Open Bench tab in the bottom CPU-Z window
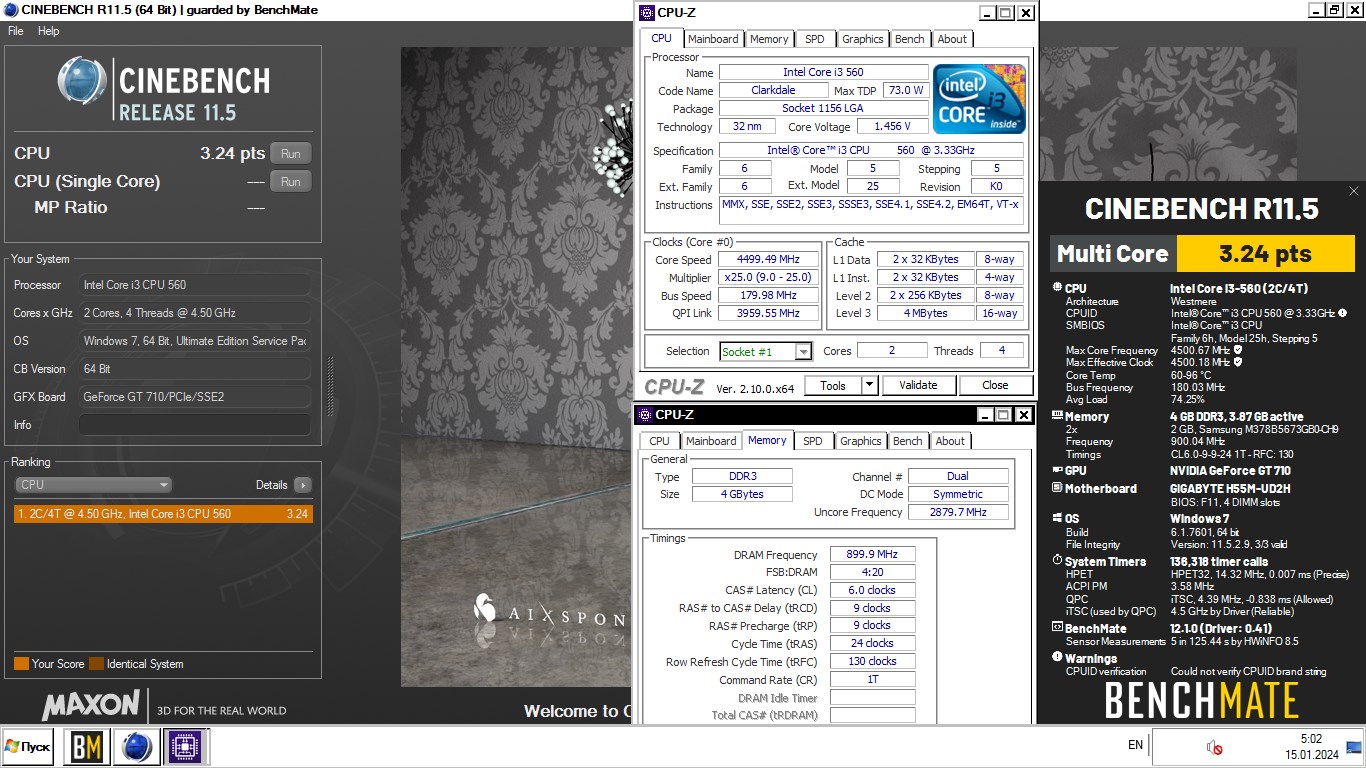This screenshot has width=1366, height=768. coord(908,441)
